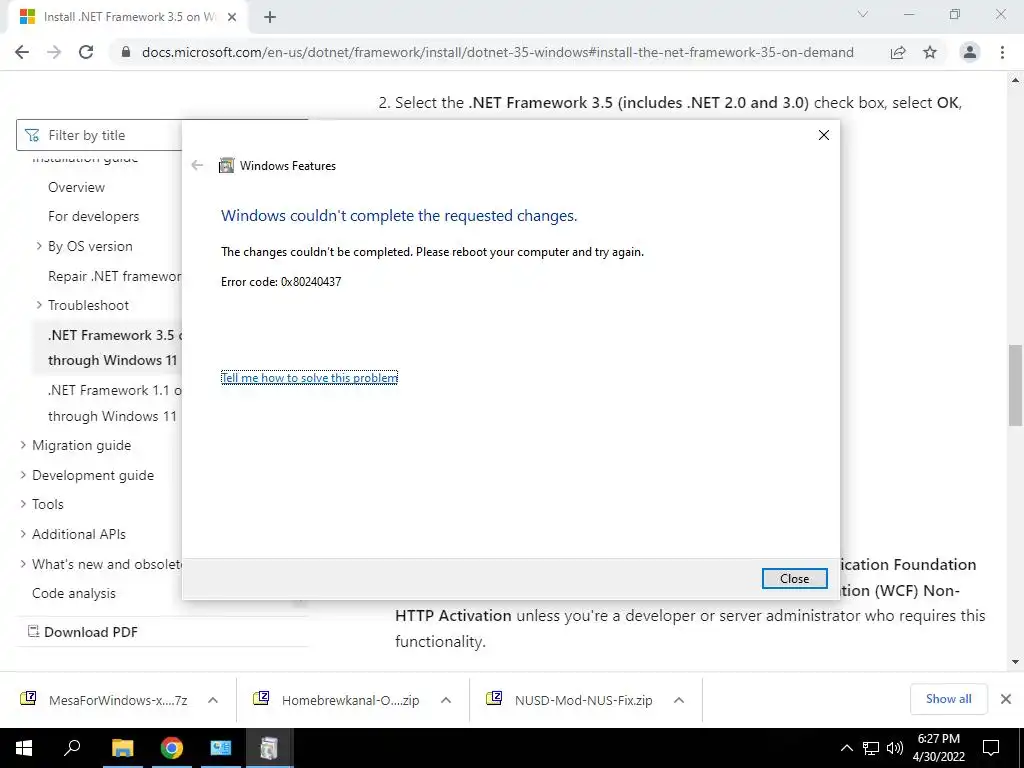This screenshot has width=1024, height=768.
Task: Click the padlock site info icon
Action: pyautogui.click(x=127, y=52)
